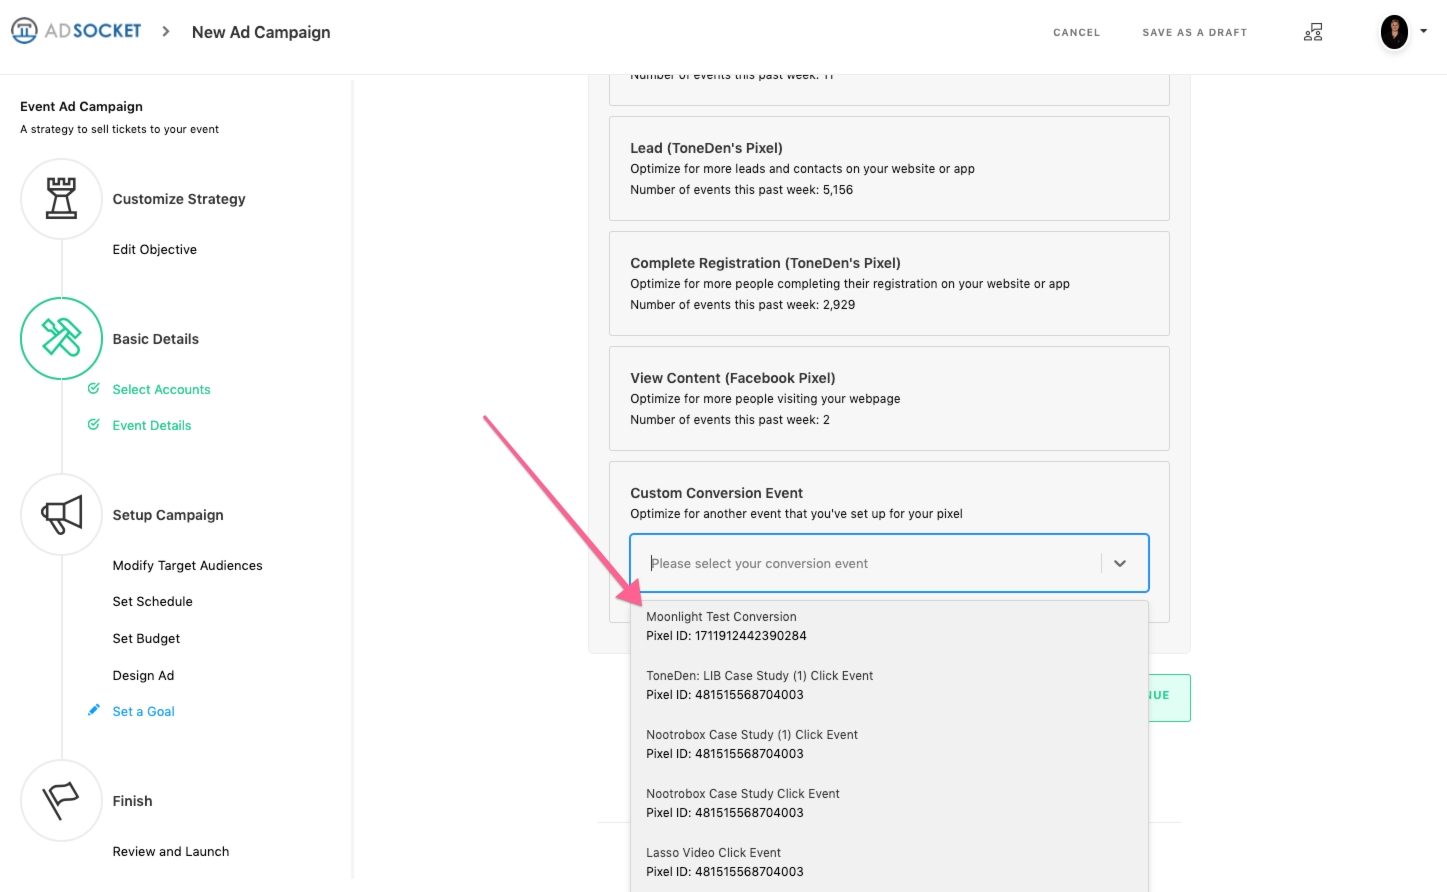Collapse the conversion event dropdown arrow

point(1120,563)
